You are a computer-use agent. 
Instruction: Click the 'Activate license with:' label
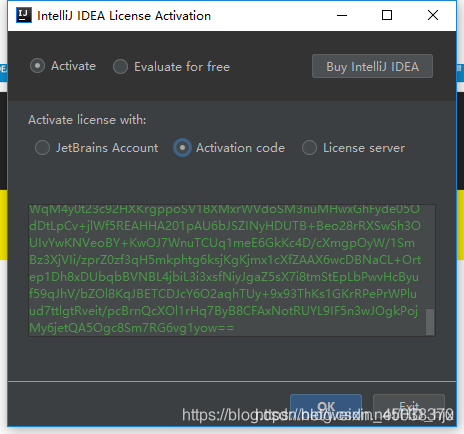[87, 120]
